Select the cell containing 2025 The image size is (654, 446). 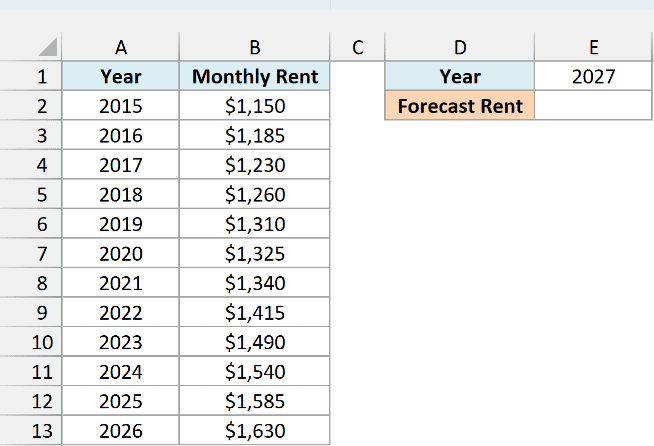coord(121,401)
